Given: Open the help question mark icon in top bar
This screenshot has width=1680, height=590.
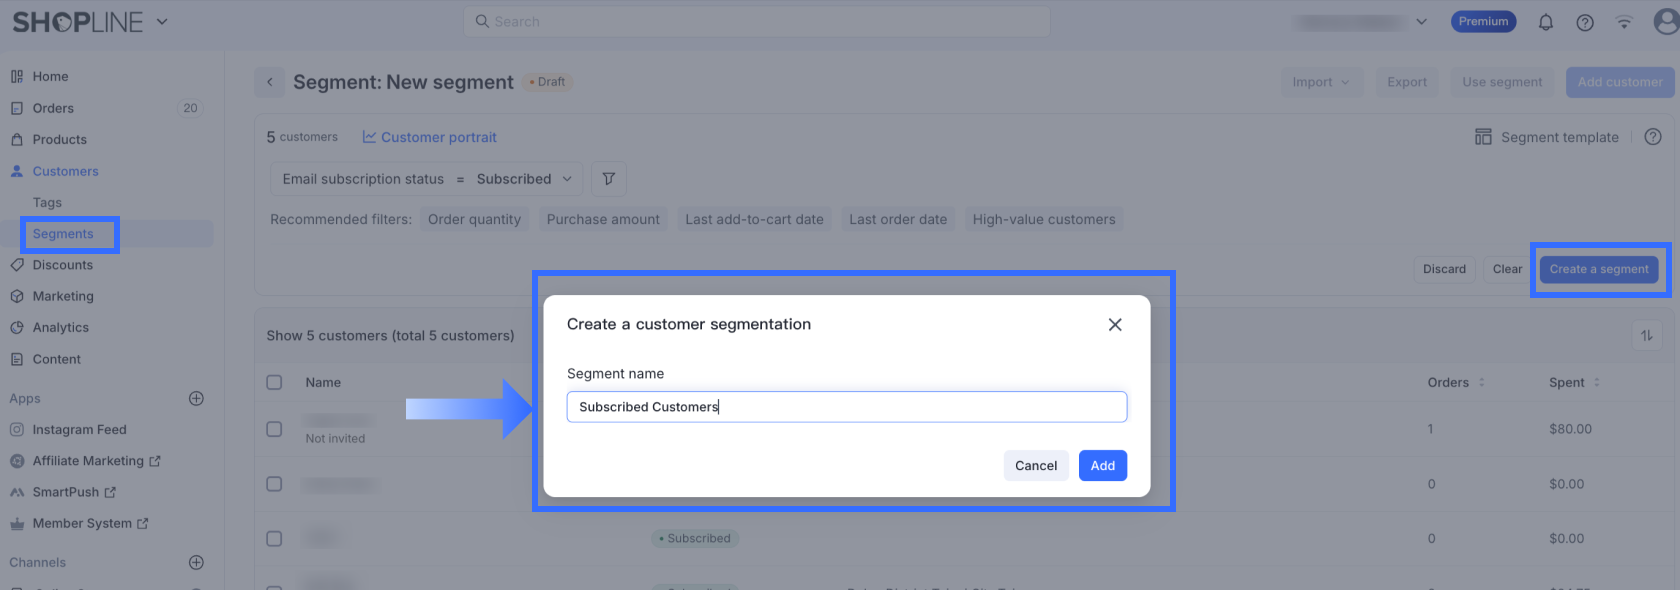Looking at the screenshot, I should click(1585, 22).
